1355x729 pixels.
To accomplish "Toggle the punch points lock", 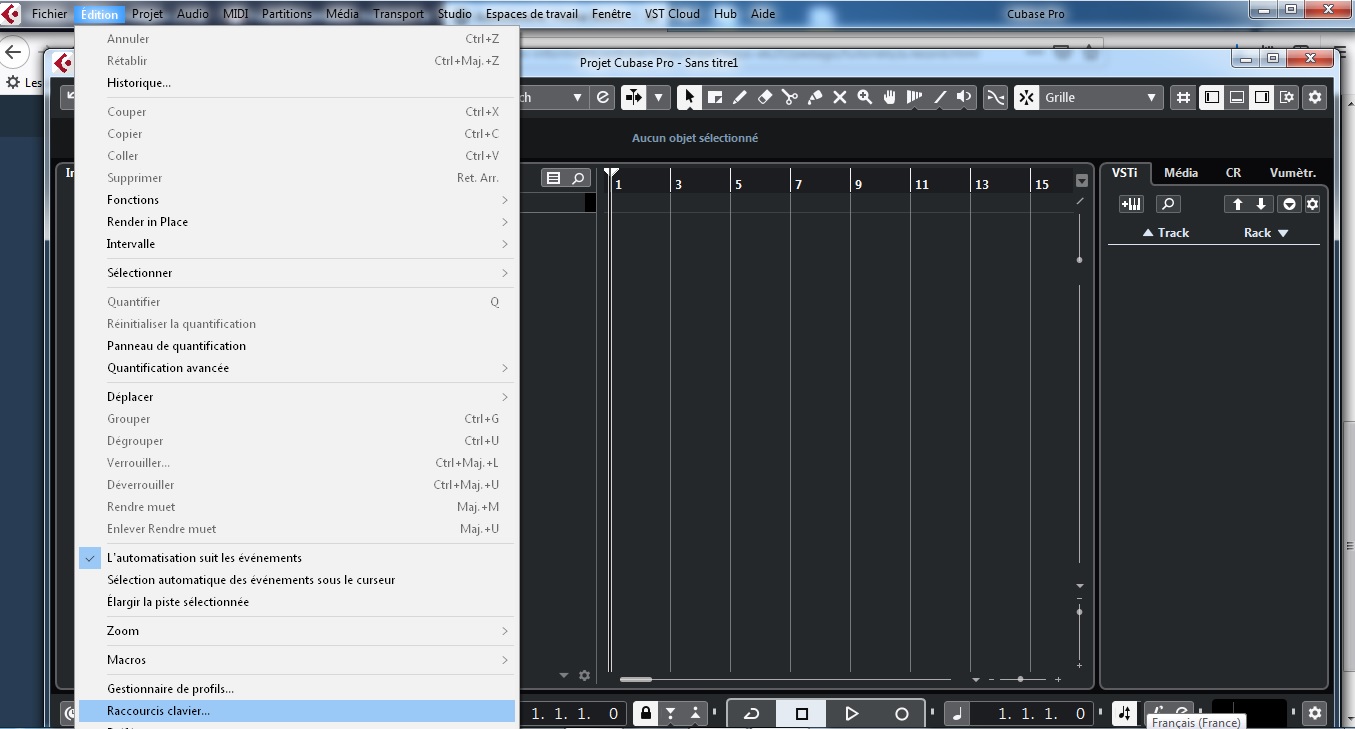I will [x=646, y=713].
